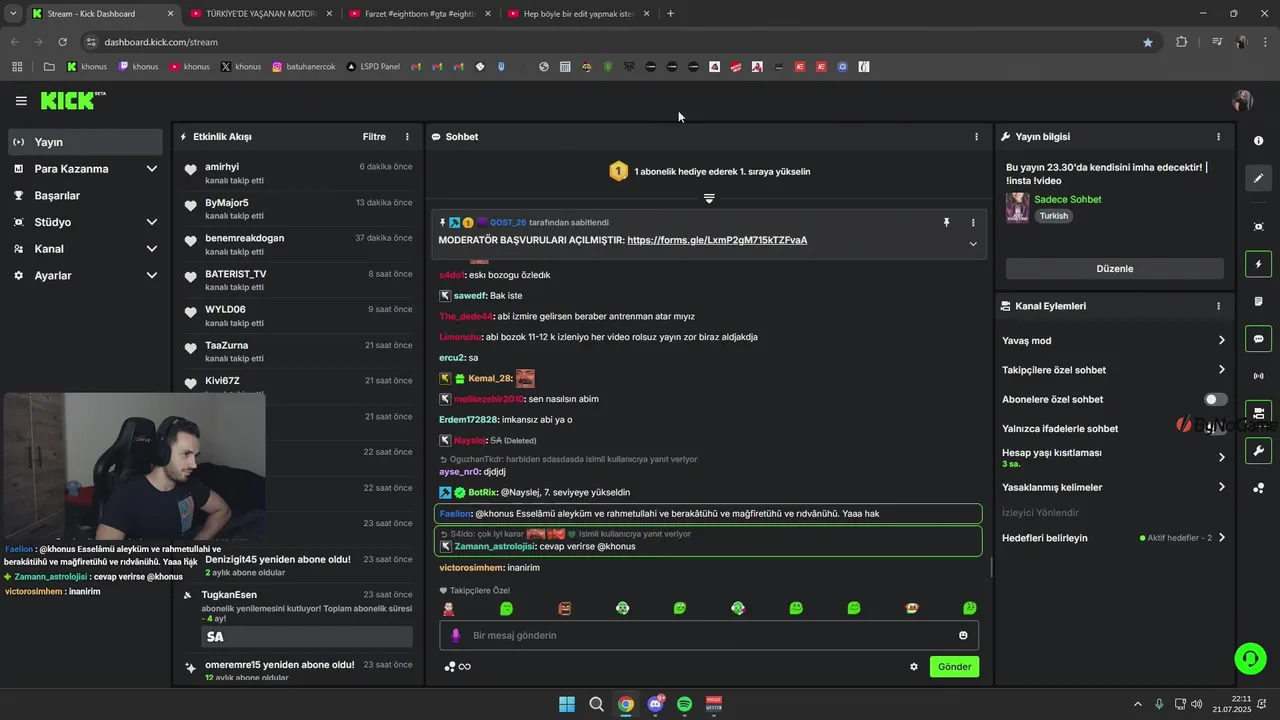Image resolution: width=1280 pixels, height=720 pixels.
Task: Click the pencil edit icon in right rail
Action: pos(1259,178)
